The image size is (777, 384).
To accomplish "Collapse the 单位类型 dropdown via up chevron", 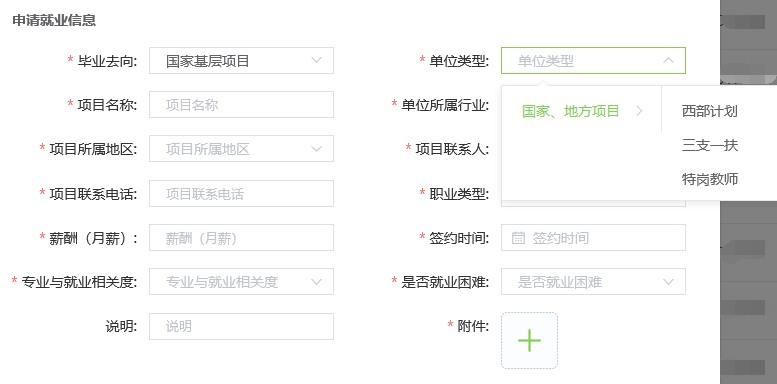I will [668, 60].
